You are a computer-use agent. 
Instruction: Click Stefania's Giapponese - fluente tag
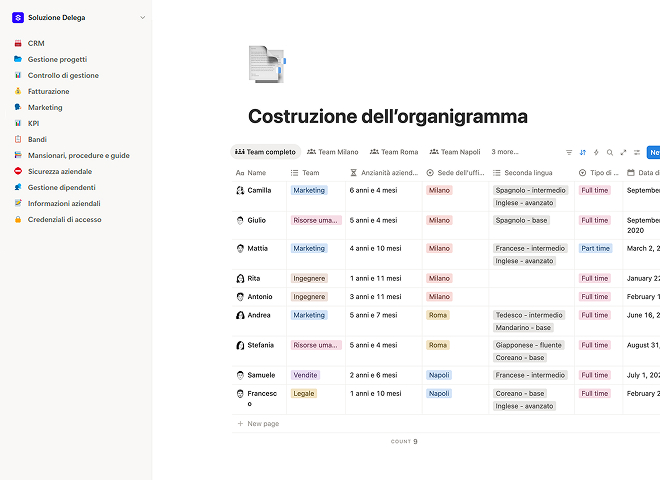point(529,345)
